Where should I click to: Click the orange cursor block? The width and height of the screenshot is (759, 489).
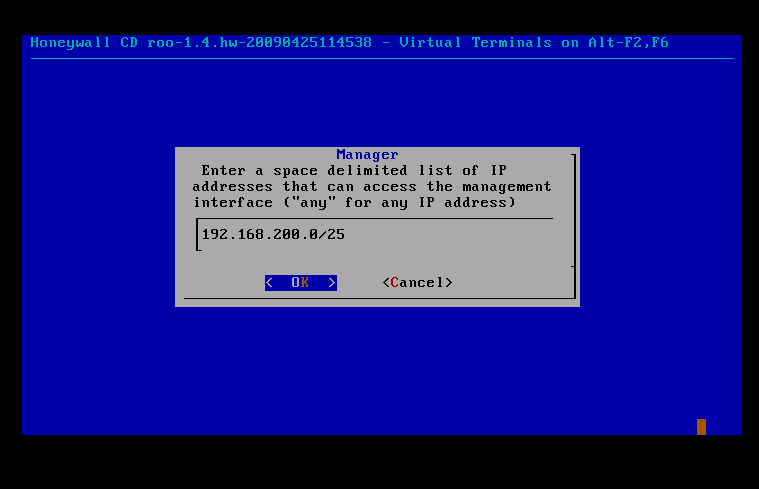tap(701, 427)
